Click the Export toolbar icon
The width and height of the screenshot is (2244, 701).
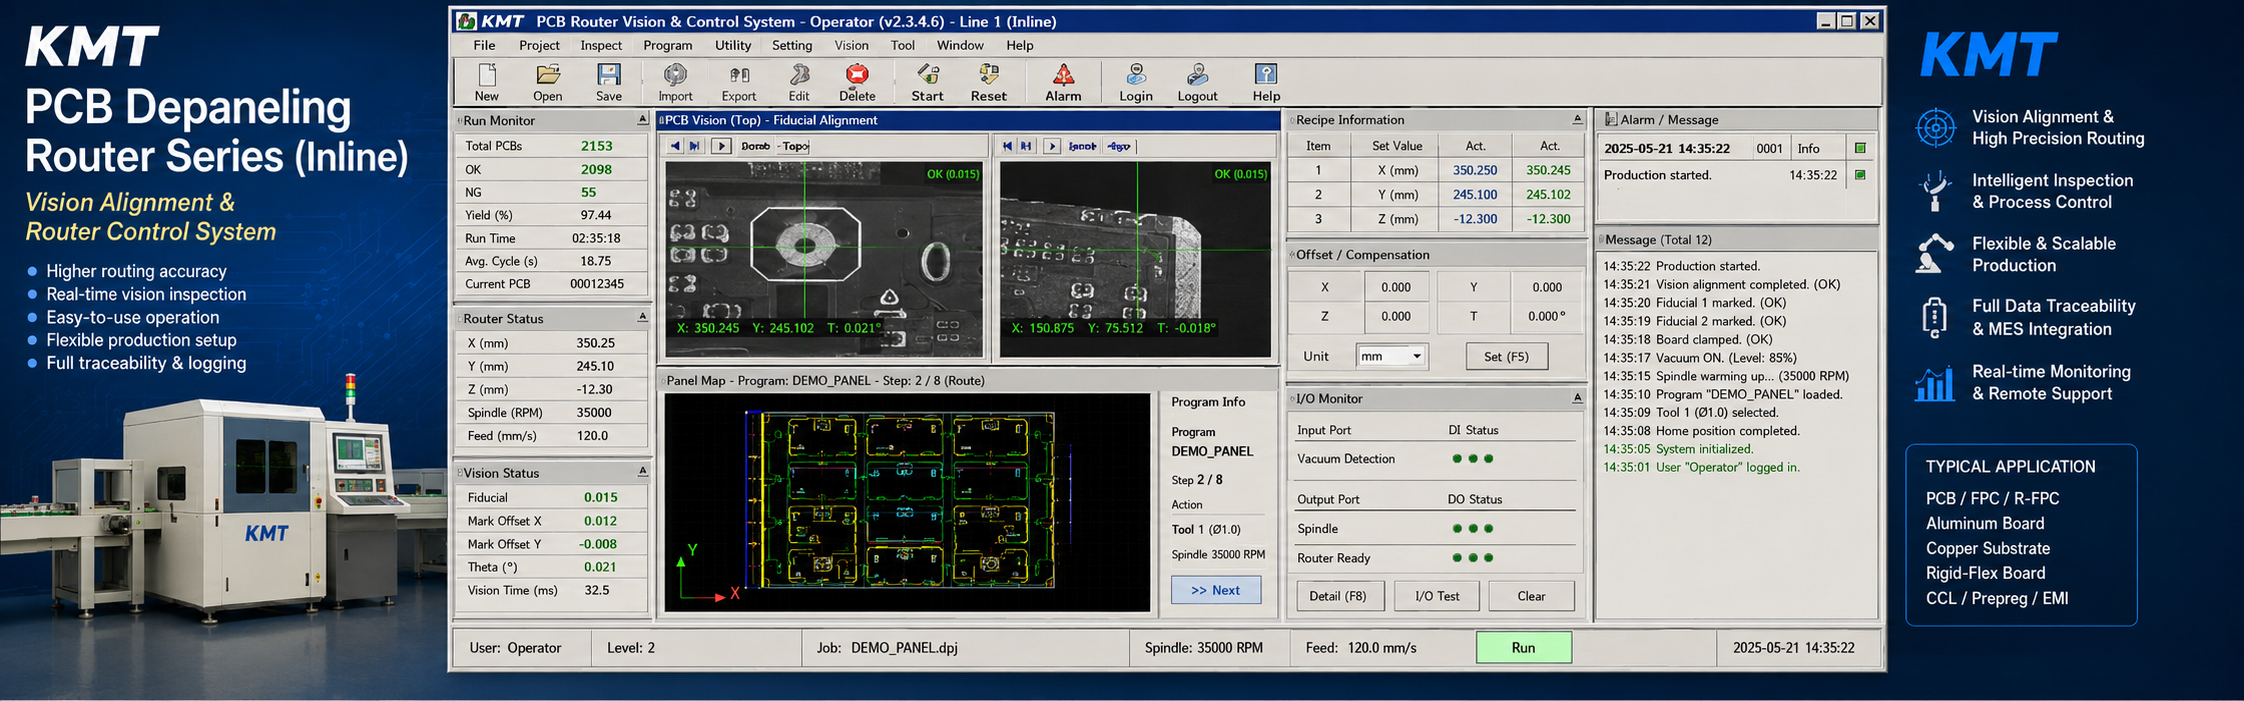click(x=739, y=75)
